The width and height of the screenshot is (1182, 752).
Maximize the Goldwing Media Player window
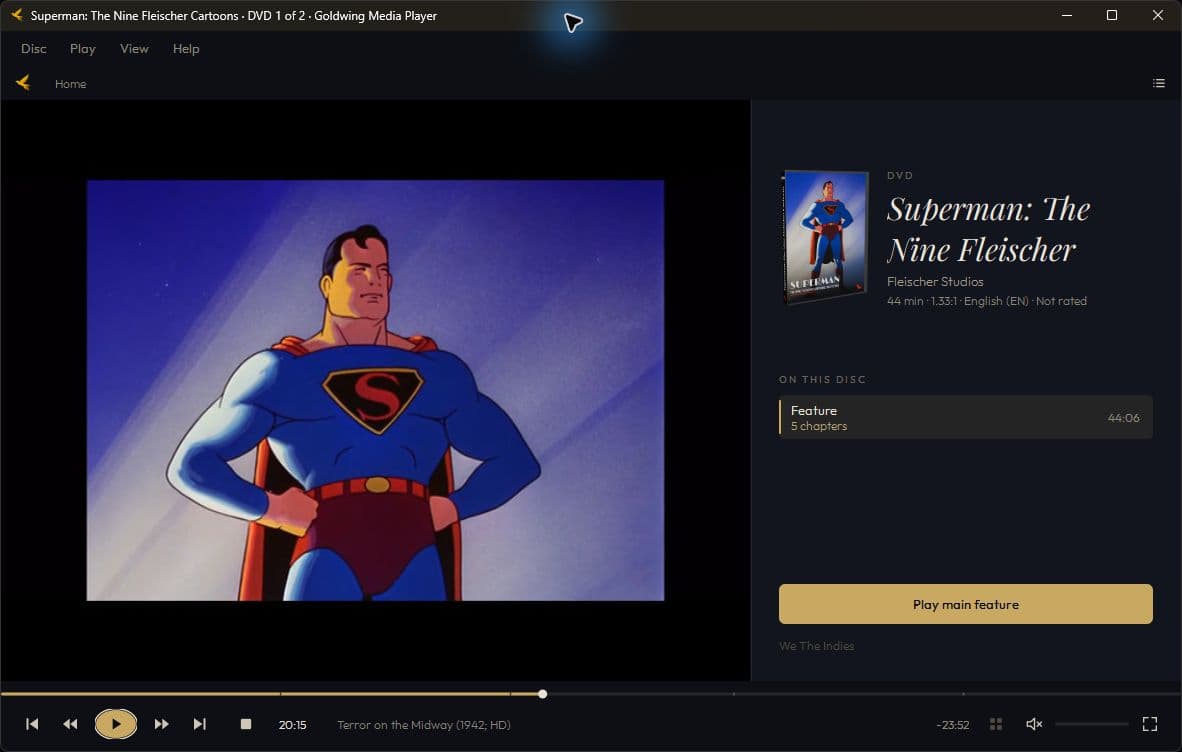point(1112,15)
